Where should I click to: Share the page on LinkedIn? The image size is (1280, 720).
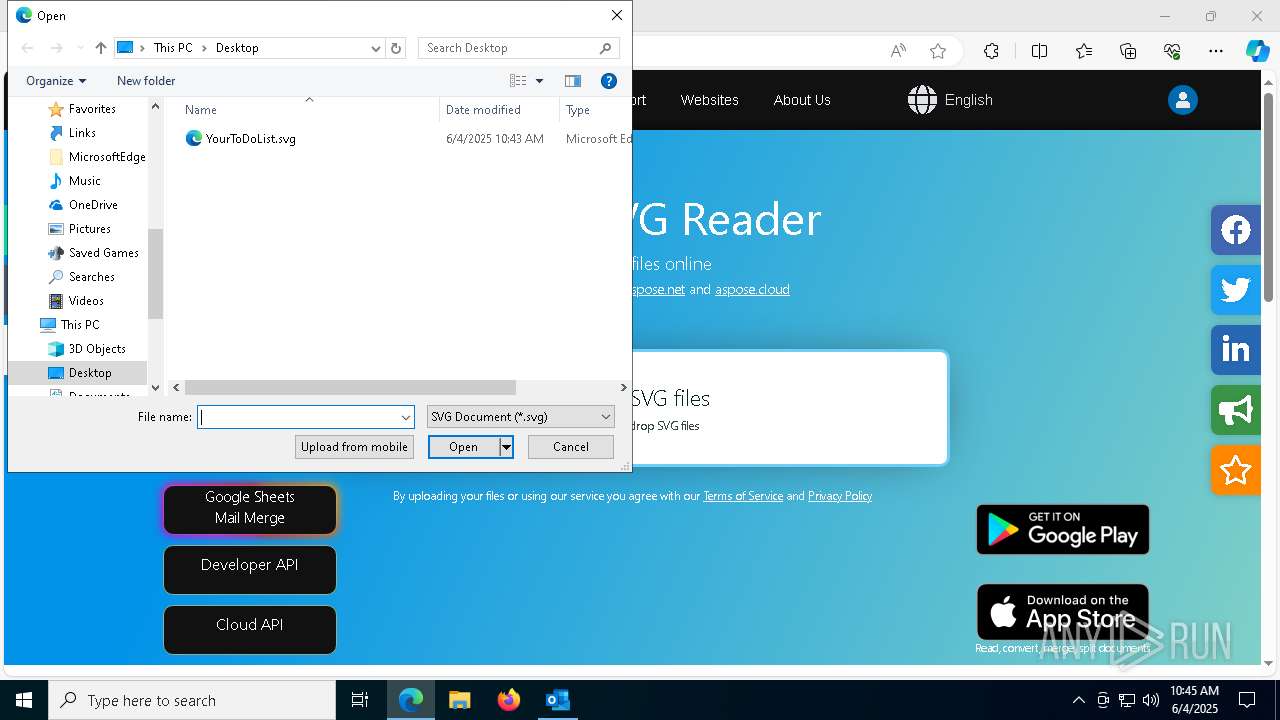1236,350
